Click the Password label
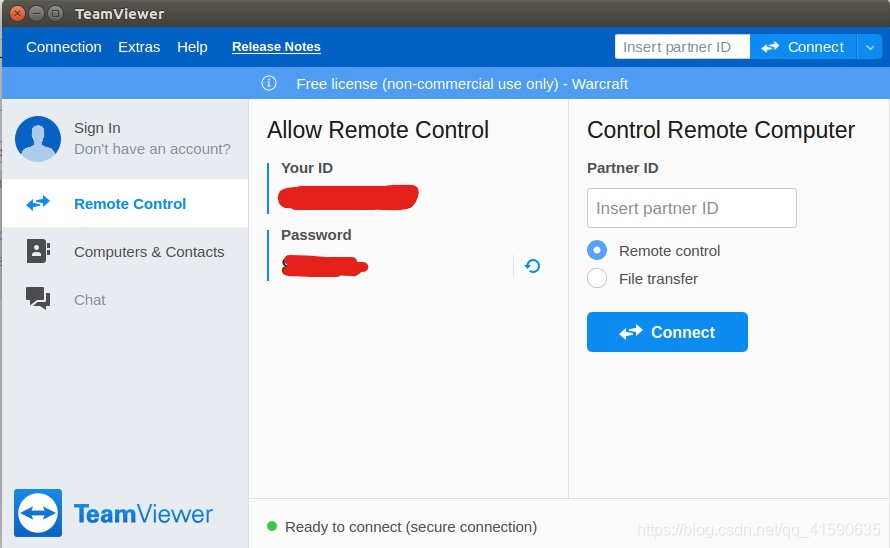Screen dimensions: 890x548 point(316,235)
